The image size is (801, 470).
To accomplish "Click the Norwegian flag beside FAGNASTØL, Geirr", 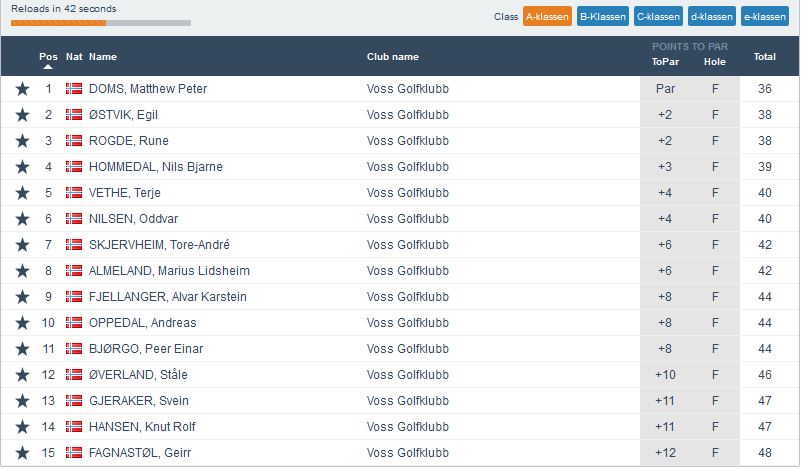I will click(73, 453).
